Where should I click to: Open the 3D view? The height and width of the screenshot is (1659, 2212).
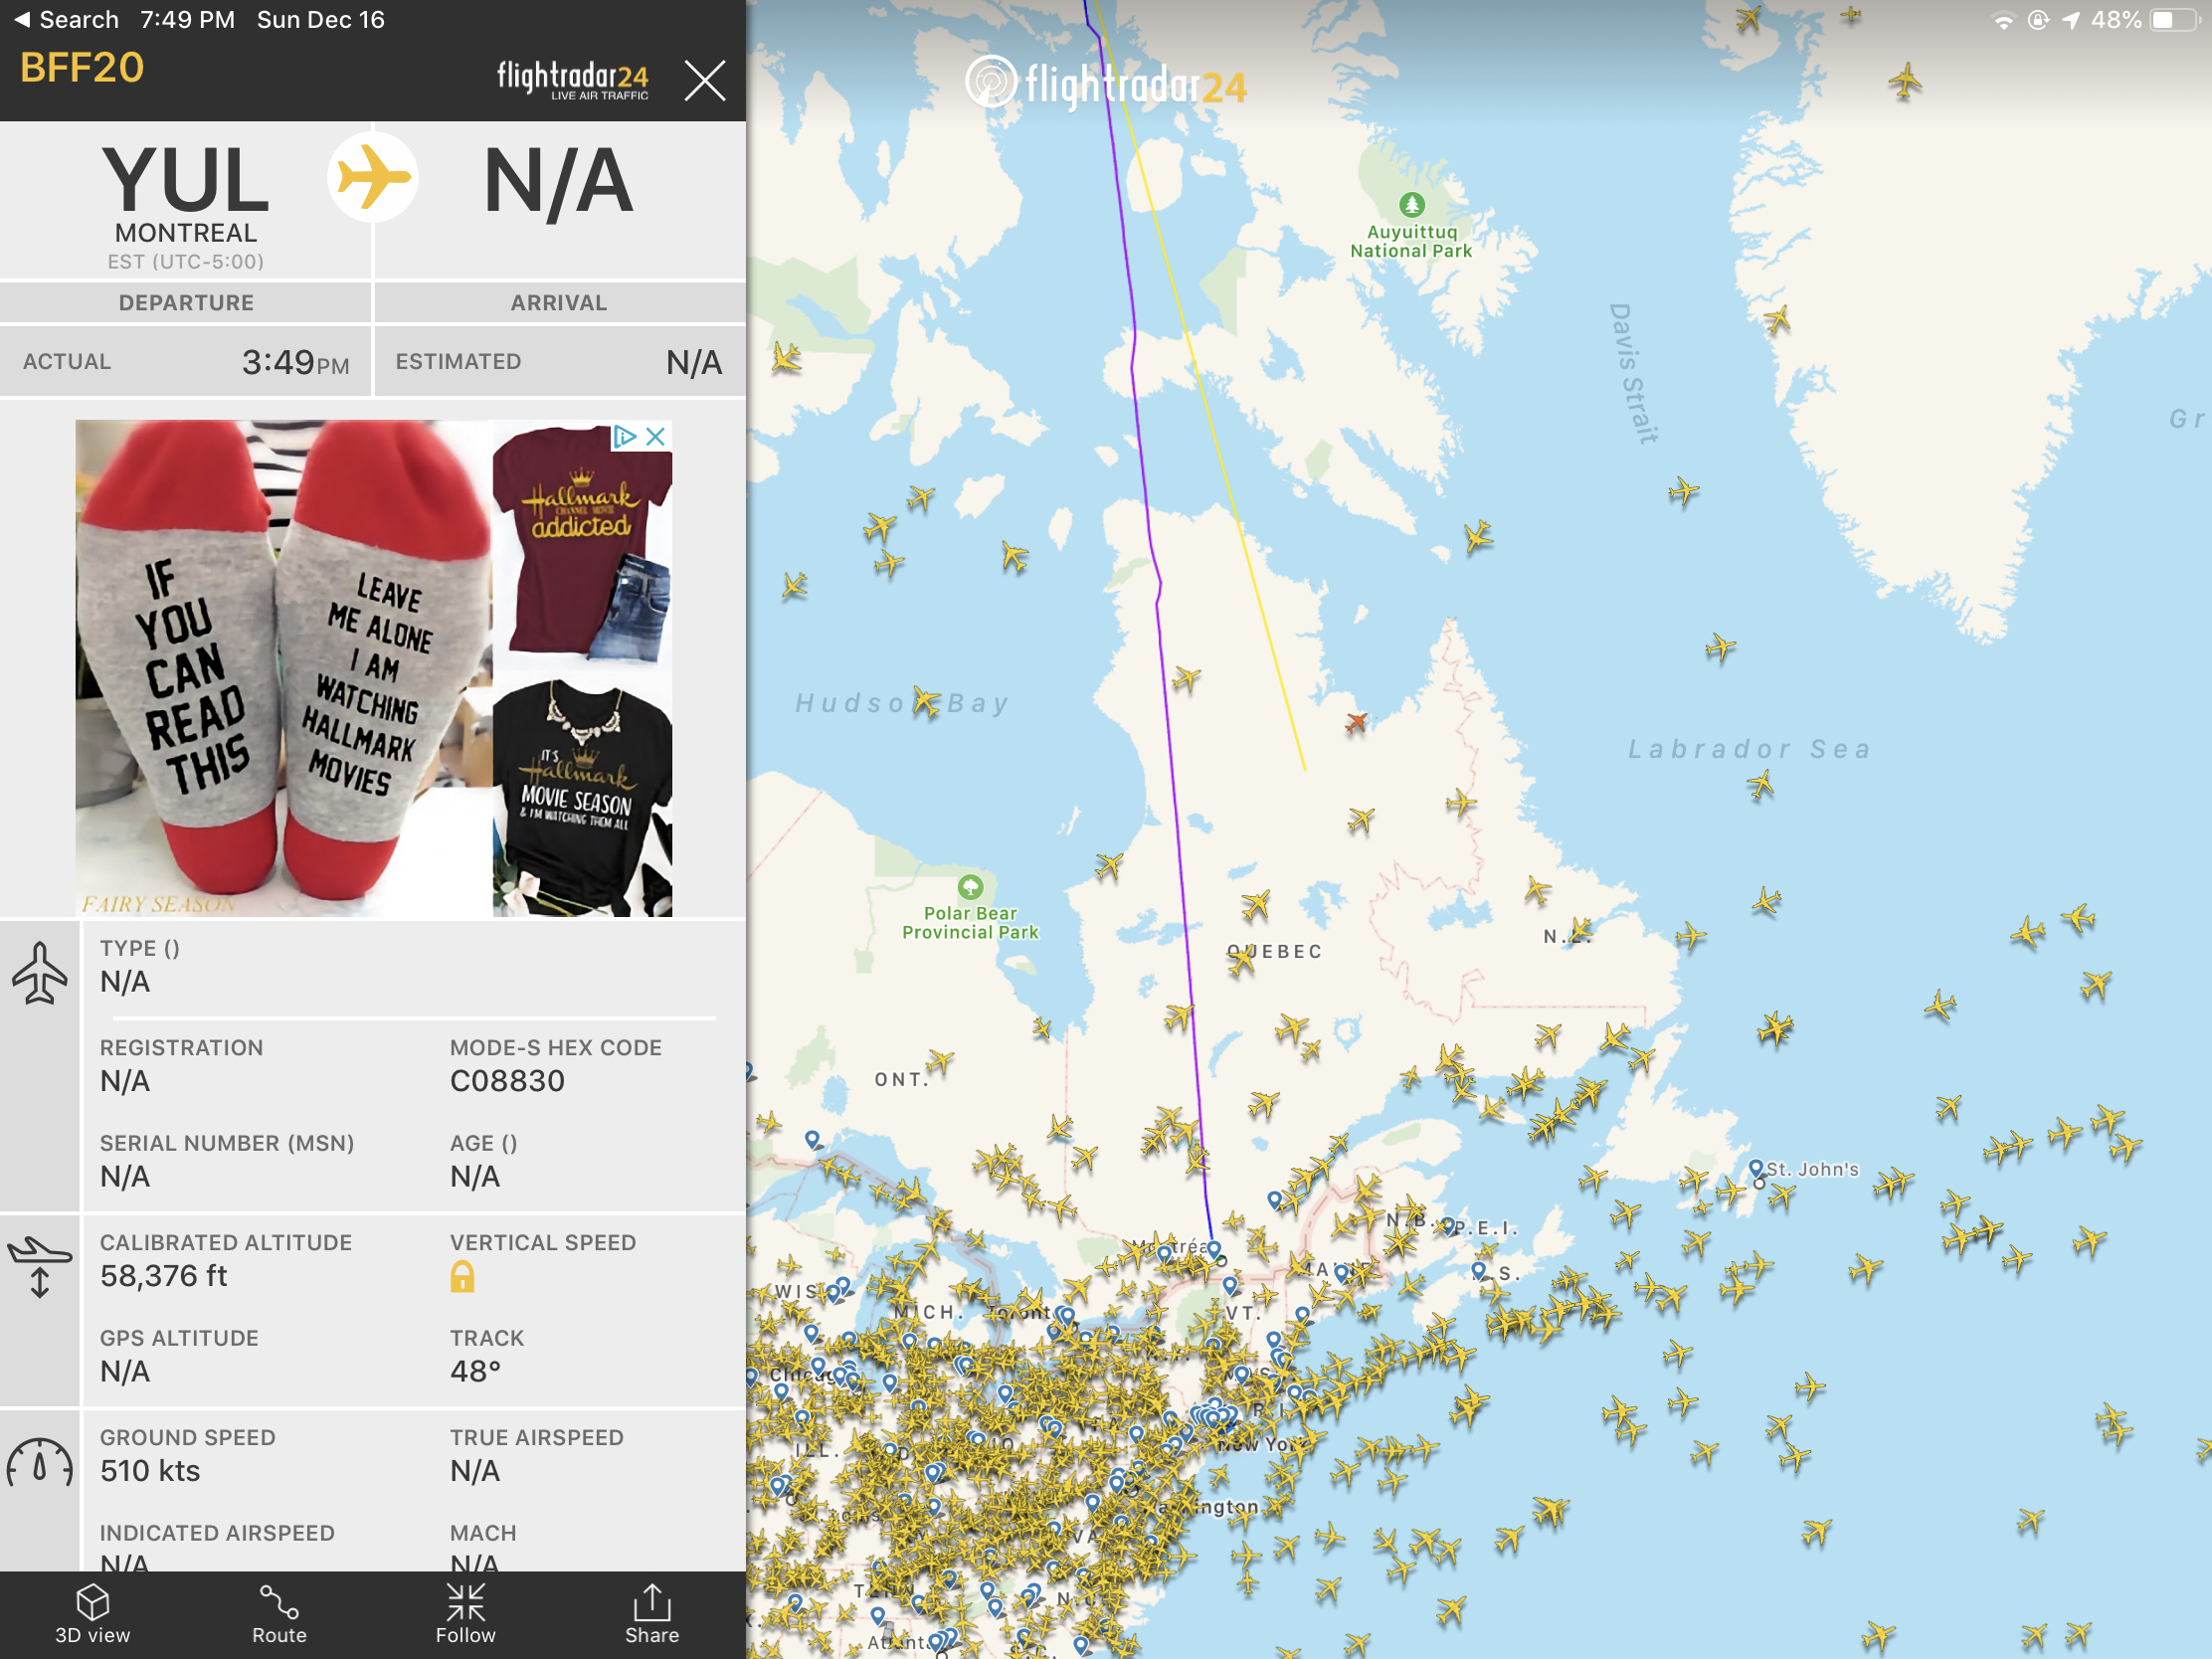(92, 1614)
